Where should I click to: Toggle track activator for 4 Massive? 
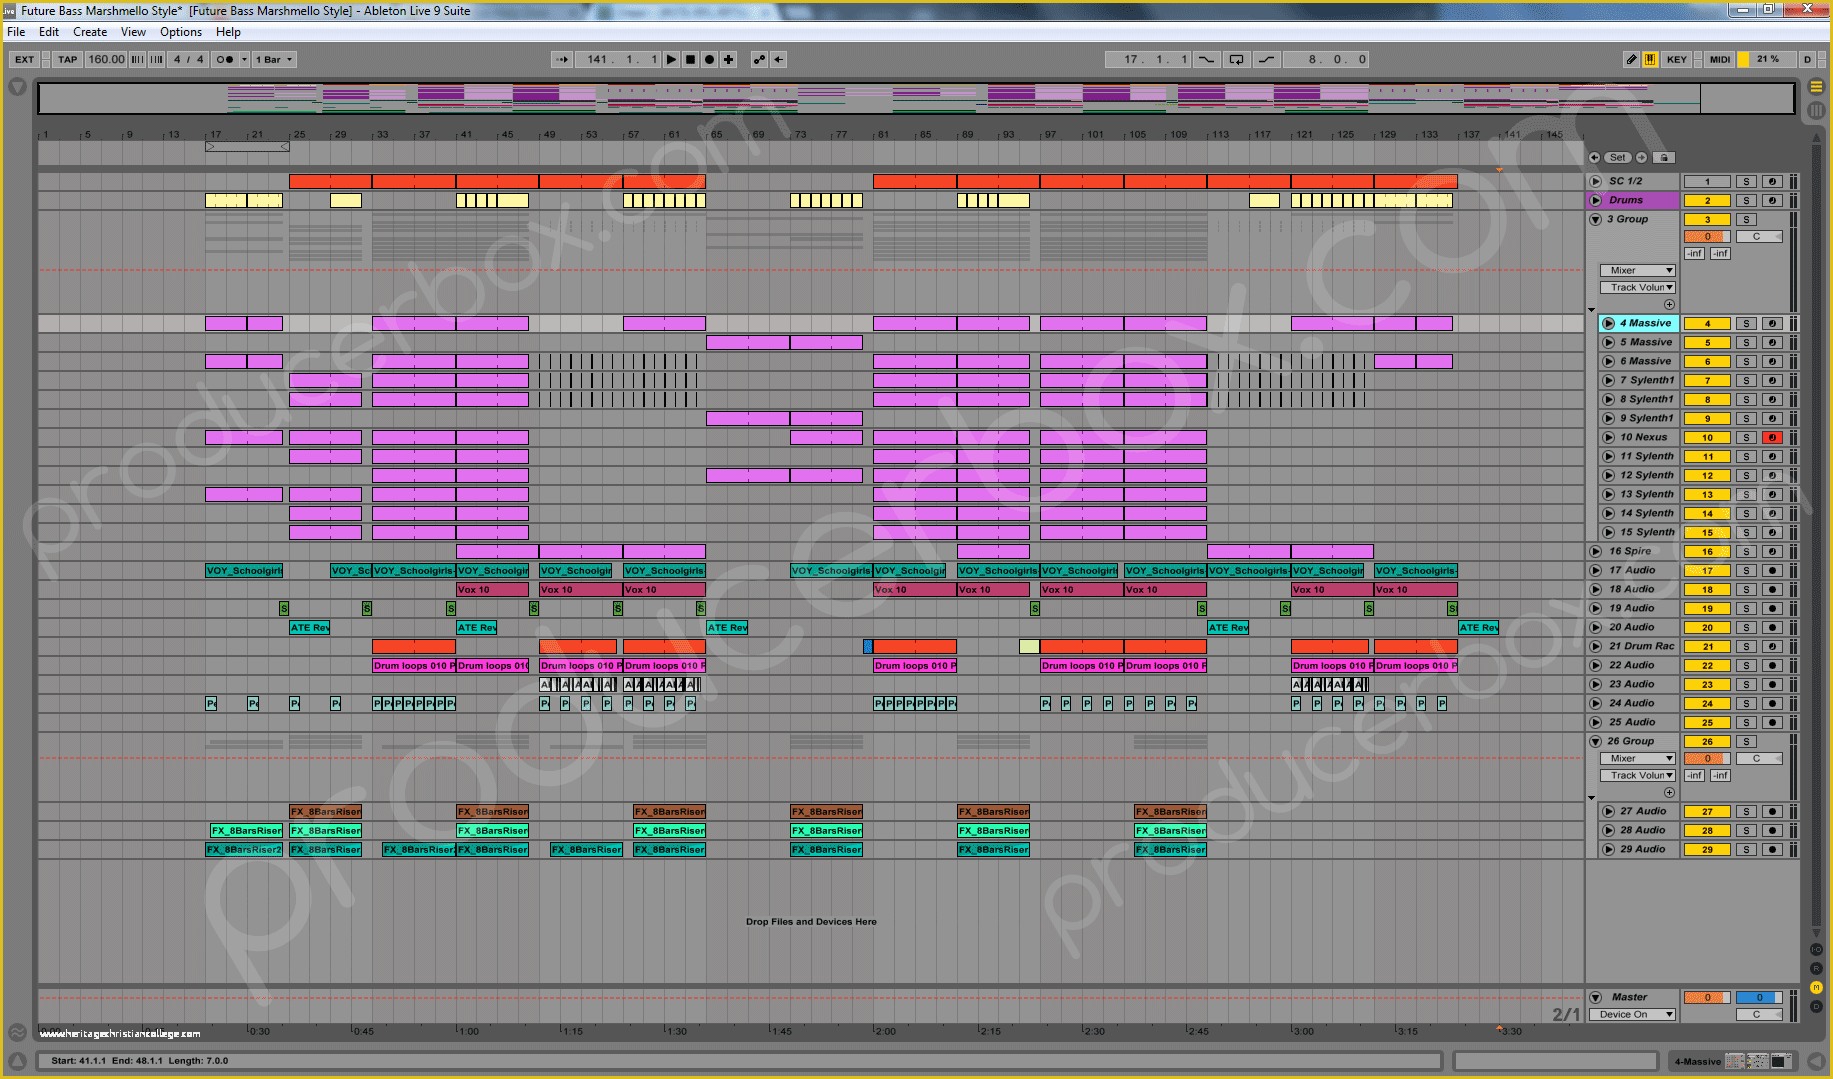coord(1707,323)
